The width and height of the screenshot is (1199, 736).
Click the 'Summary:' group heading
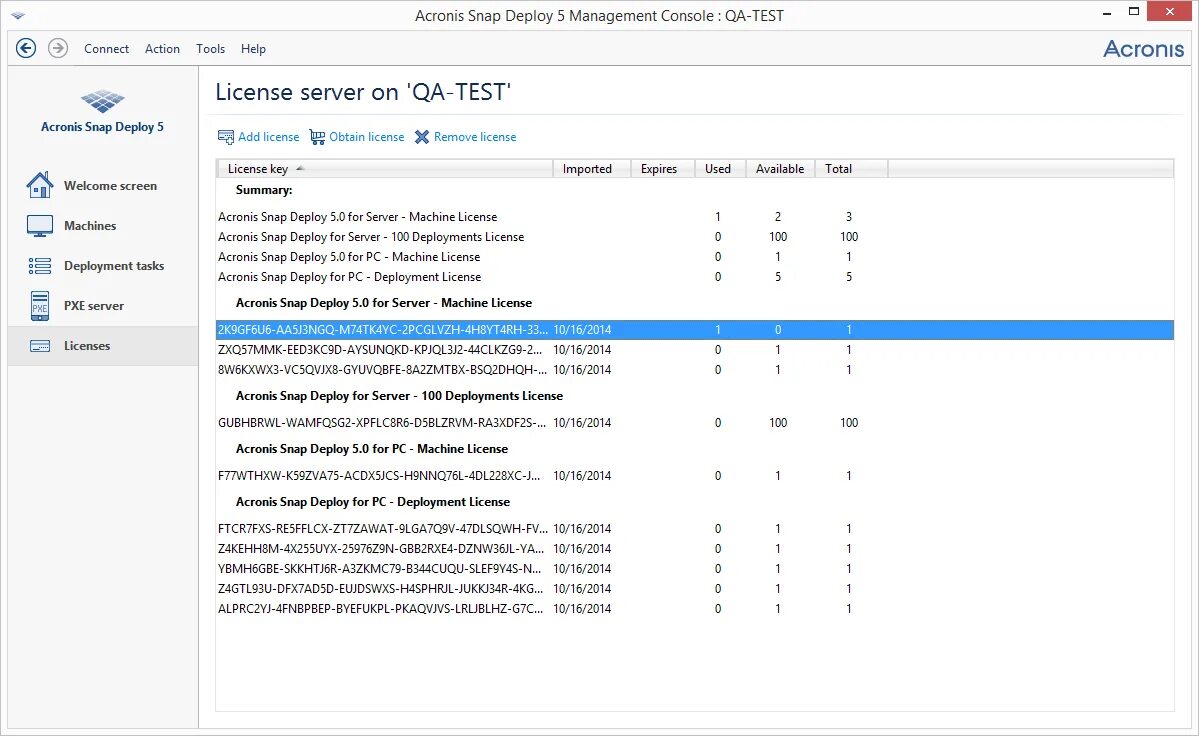(264, 190)
